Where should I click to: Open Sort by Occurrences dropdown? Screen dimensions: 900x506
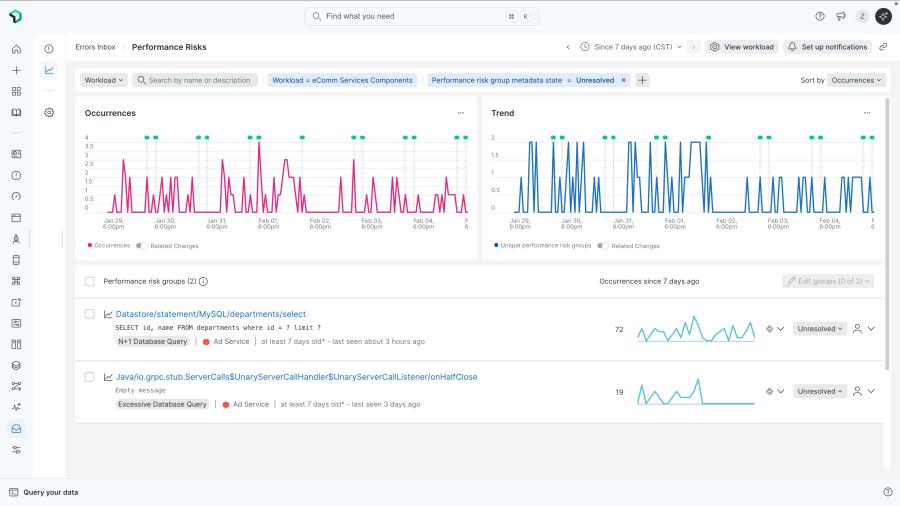856,80
